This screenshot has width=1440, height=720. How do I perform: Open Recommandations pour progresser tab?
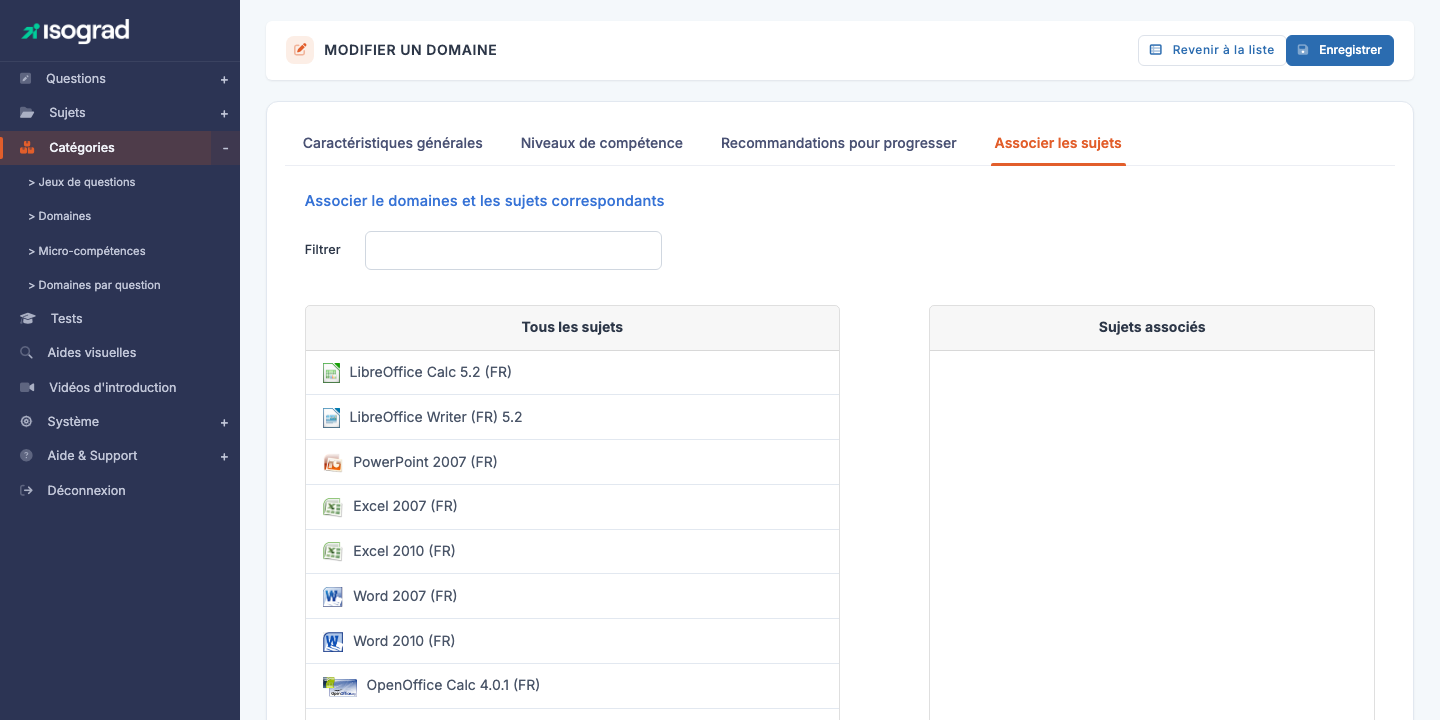pyautogui.click(x=839, y=143)
